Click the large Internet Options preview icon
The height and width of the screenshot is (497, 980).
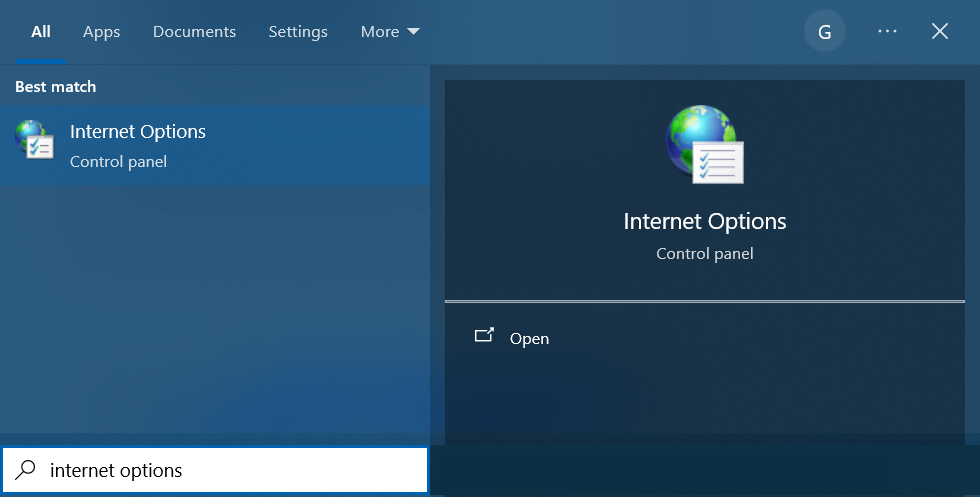tap(704, 146)
